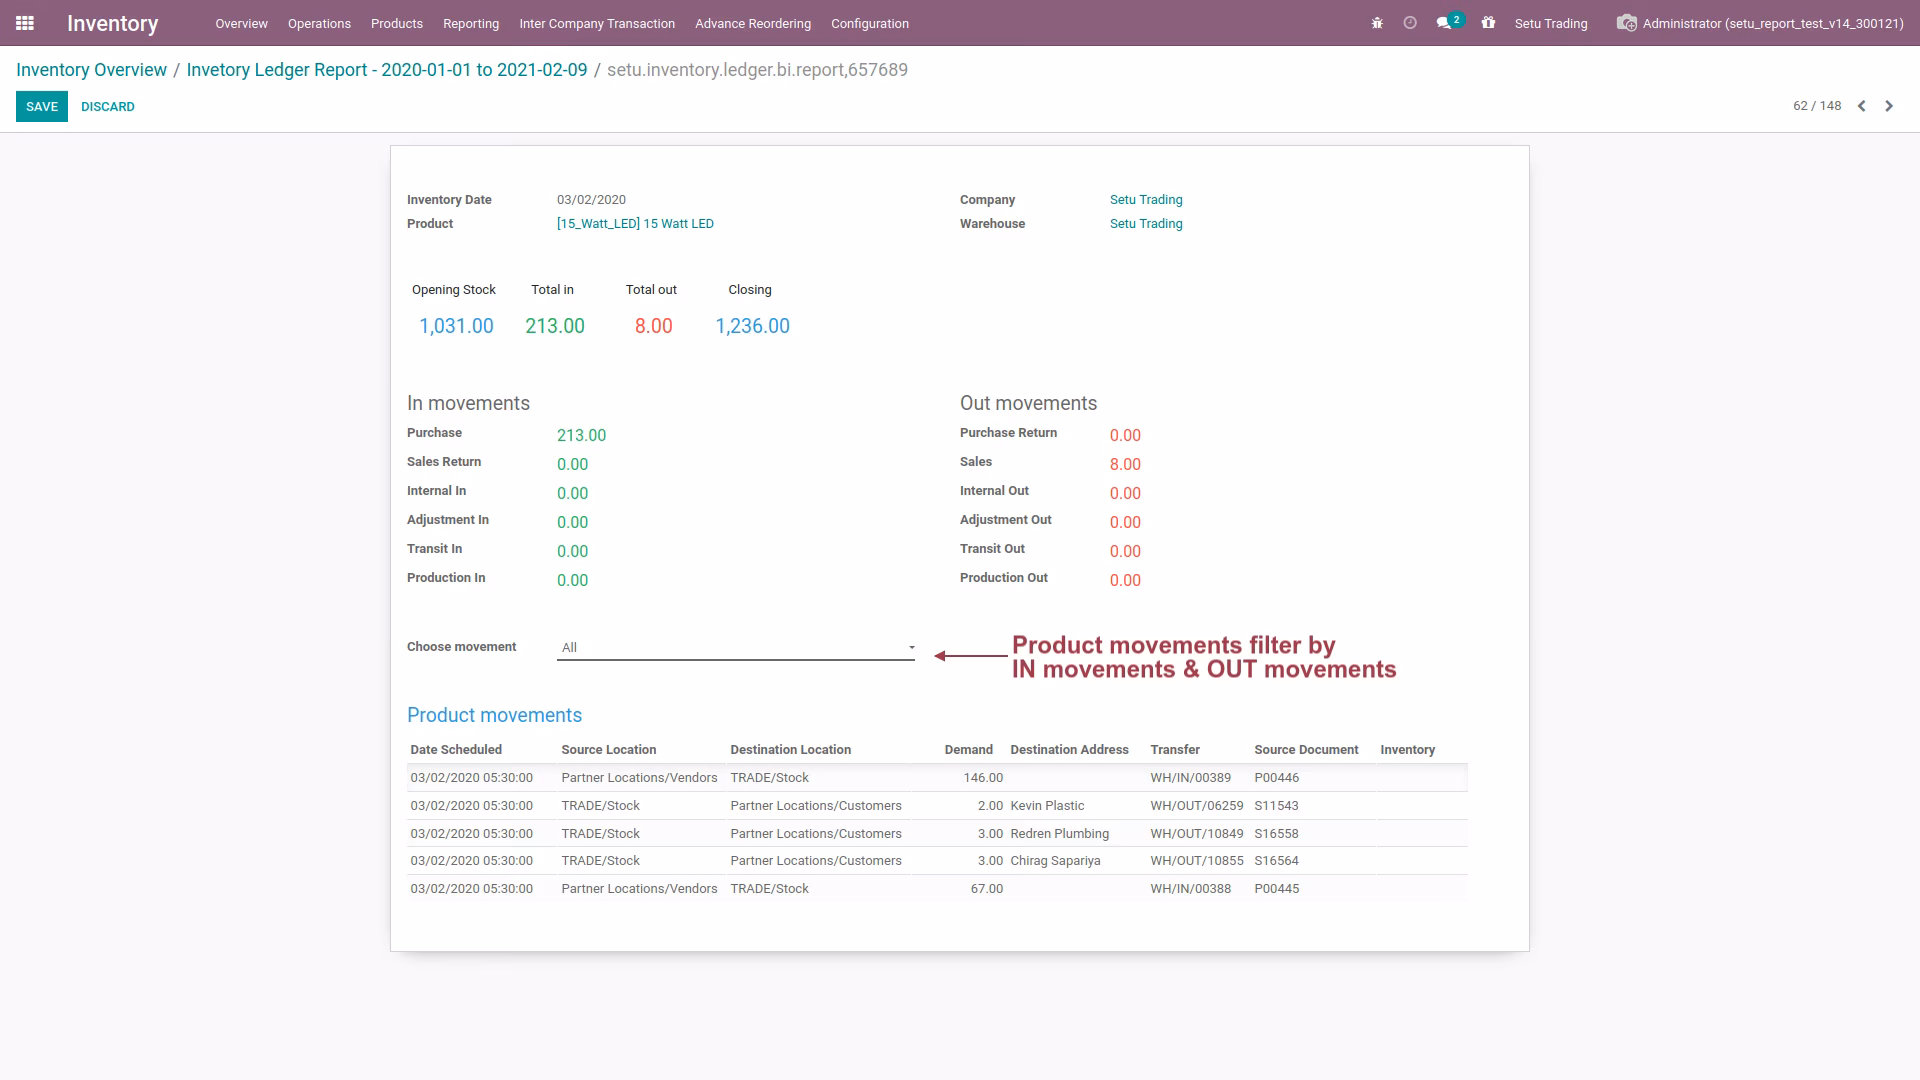Click the SAVE button
Screen dimensions: 1920x1080
(42, 107)
